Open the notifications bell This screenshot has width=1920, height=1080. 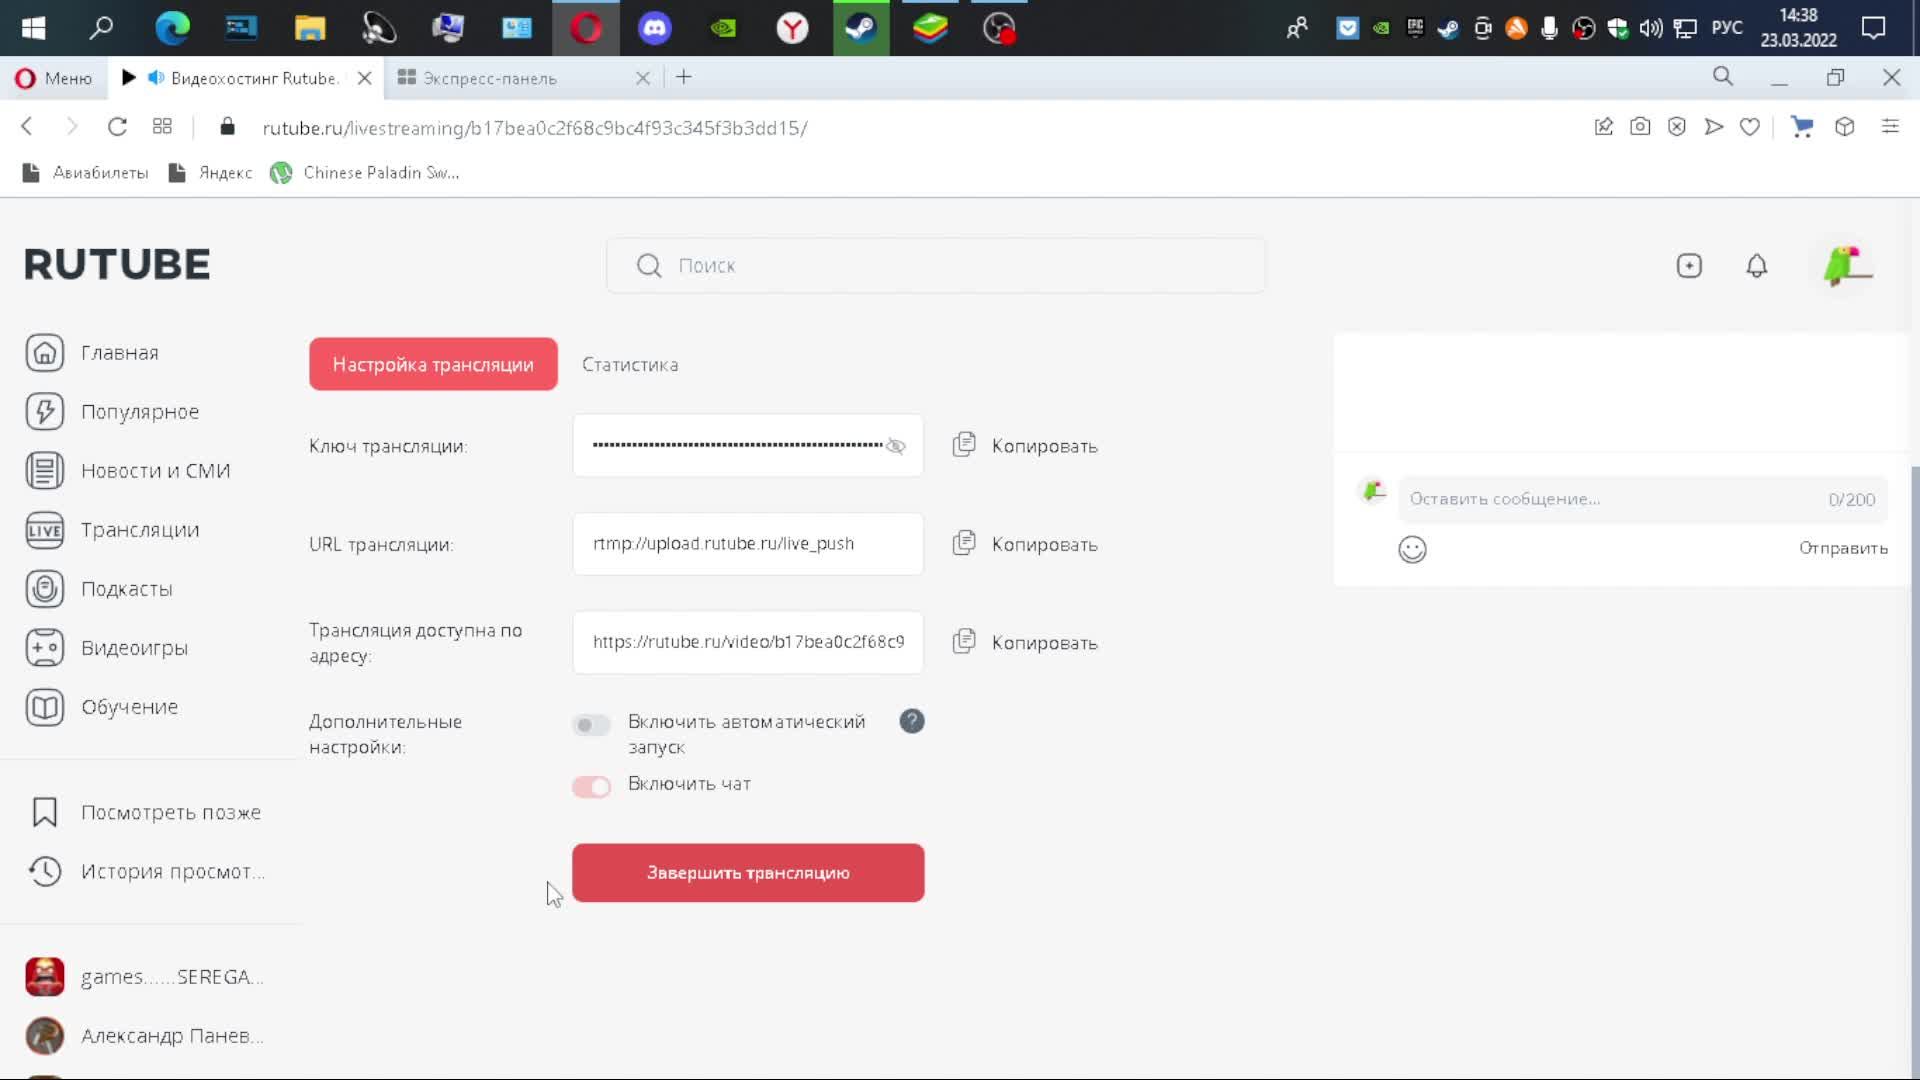[1757, 266]
